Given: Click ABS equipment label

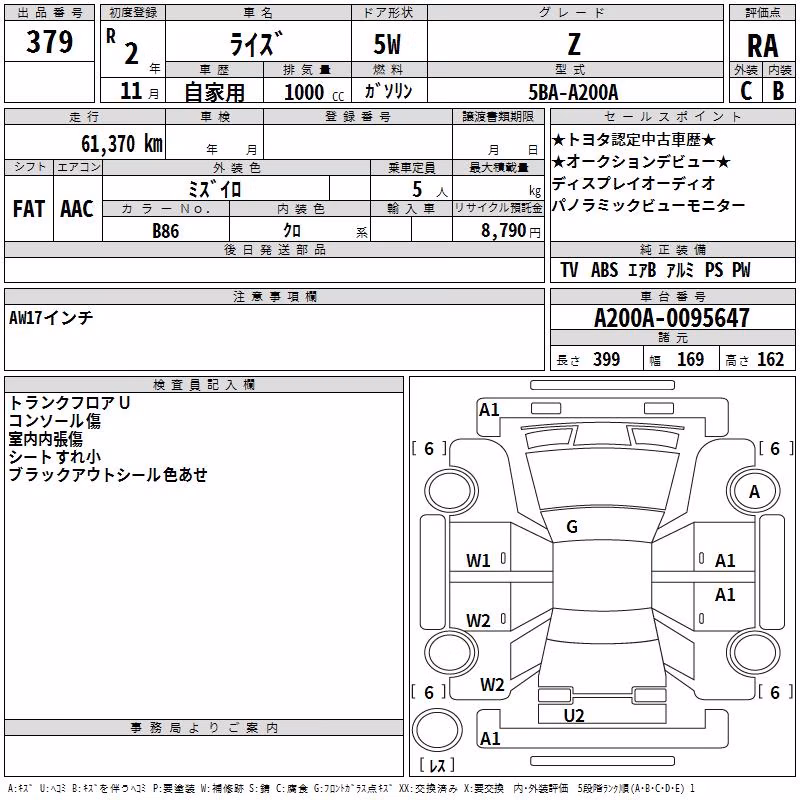Looking at the screenshot, I should point(605,270).
